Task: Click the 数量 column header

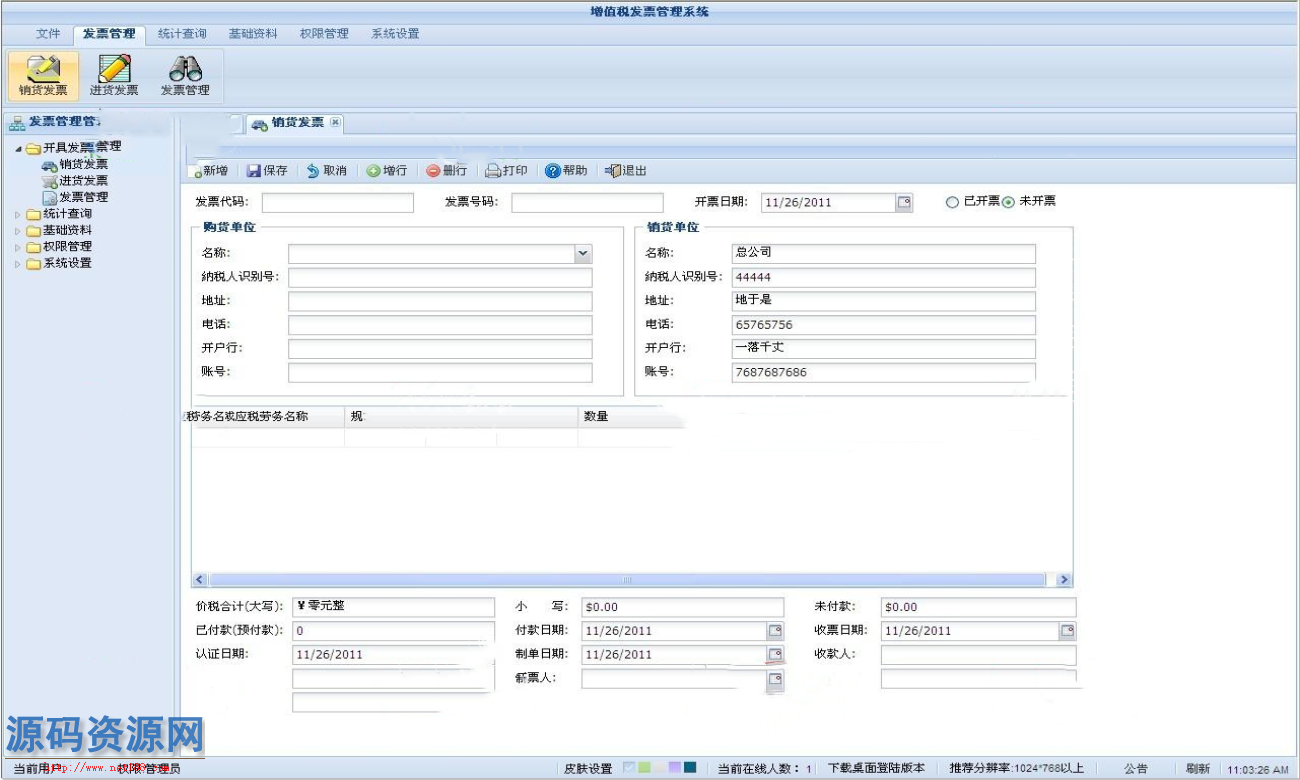Action: [x=630, y=416]
